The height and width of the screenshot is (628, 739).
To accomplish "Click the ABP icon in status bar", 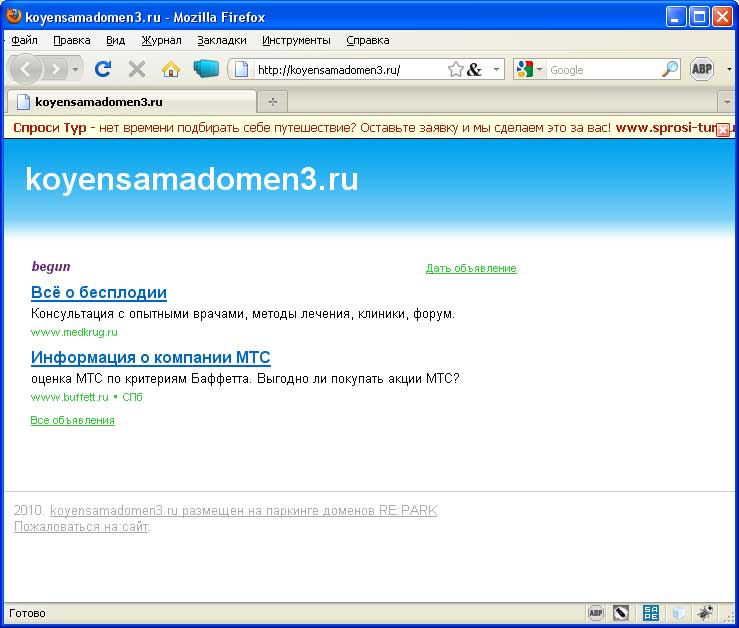I will click(596, 613).
